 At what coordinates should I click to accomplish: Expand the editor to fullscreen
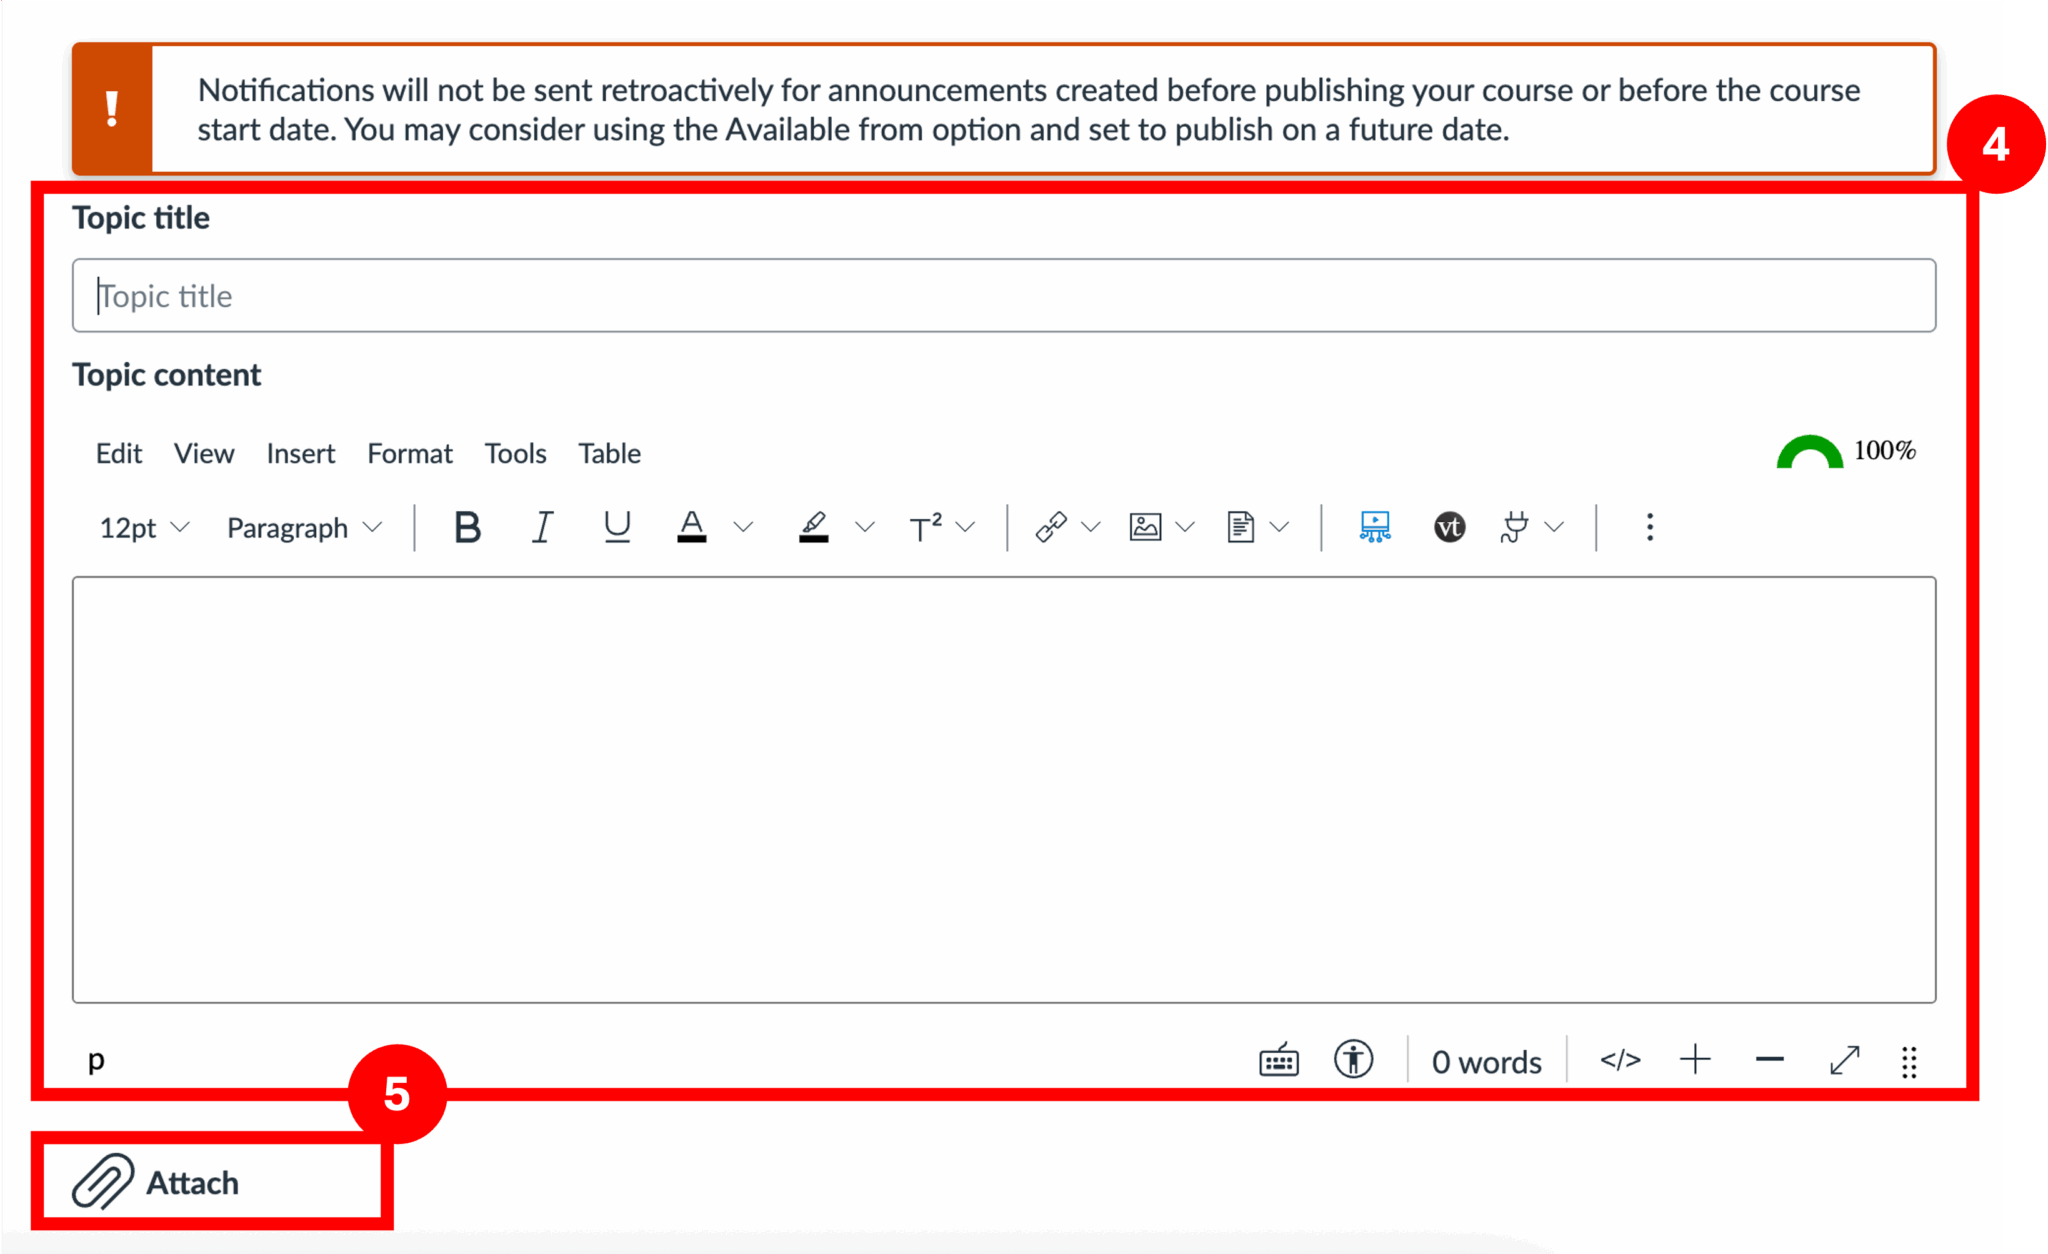pyautogui.click(x=1845, y=1061)
